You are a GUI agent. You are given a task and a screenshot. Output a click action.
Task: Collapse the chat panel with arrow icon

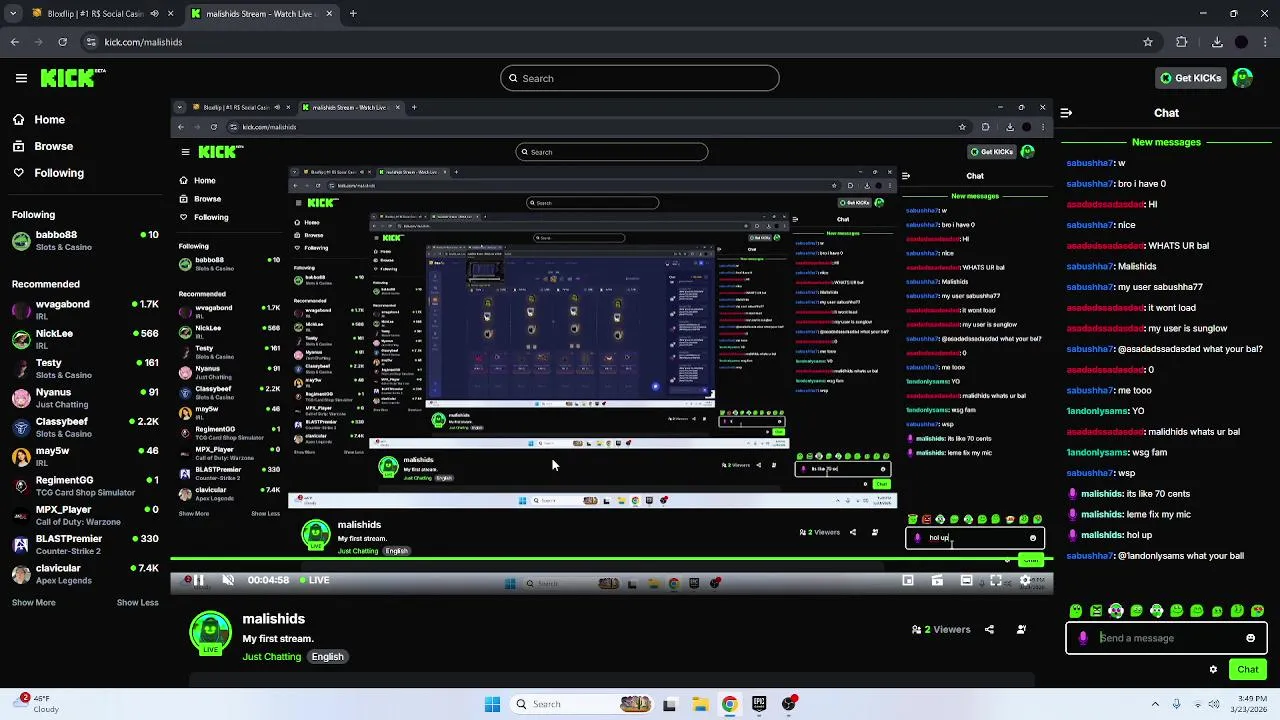(1066, 113)
